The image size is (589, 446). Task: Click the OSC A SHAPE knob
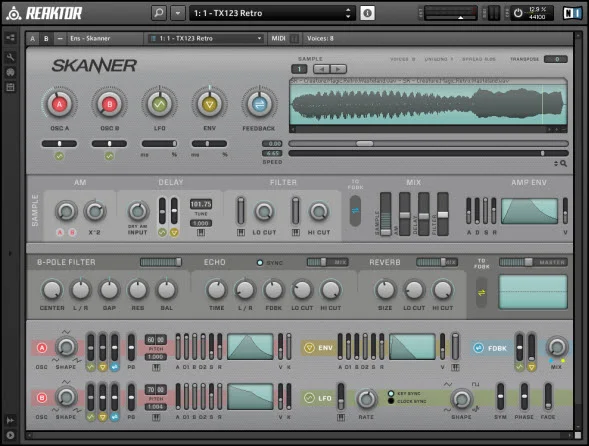[x=66, y=347]
